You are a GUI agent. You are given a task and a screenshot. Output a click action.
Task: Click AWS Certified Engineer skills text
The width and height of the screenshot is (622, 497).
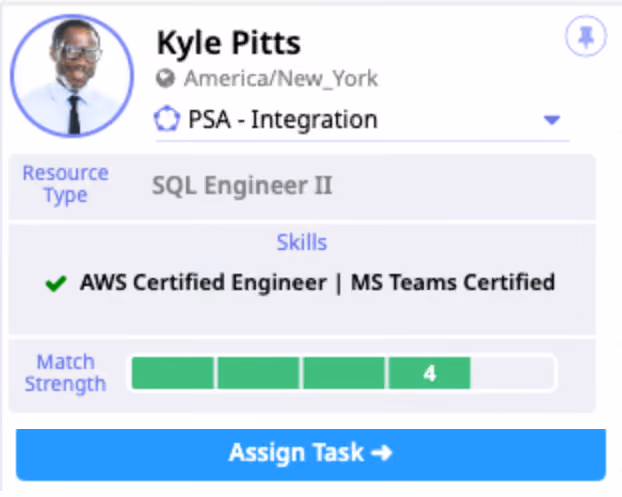203,283
